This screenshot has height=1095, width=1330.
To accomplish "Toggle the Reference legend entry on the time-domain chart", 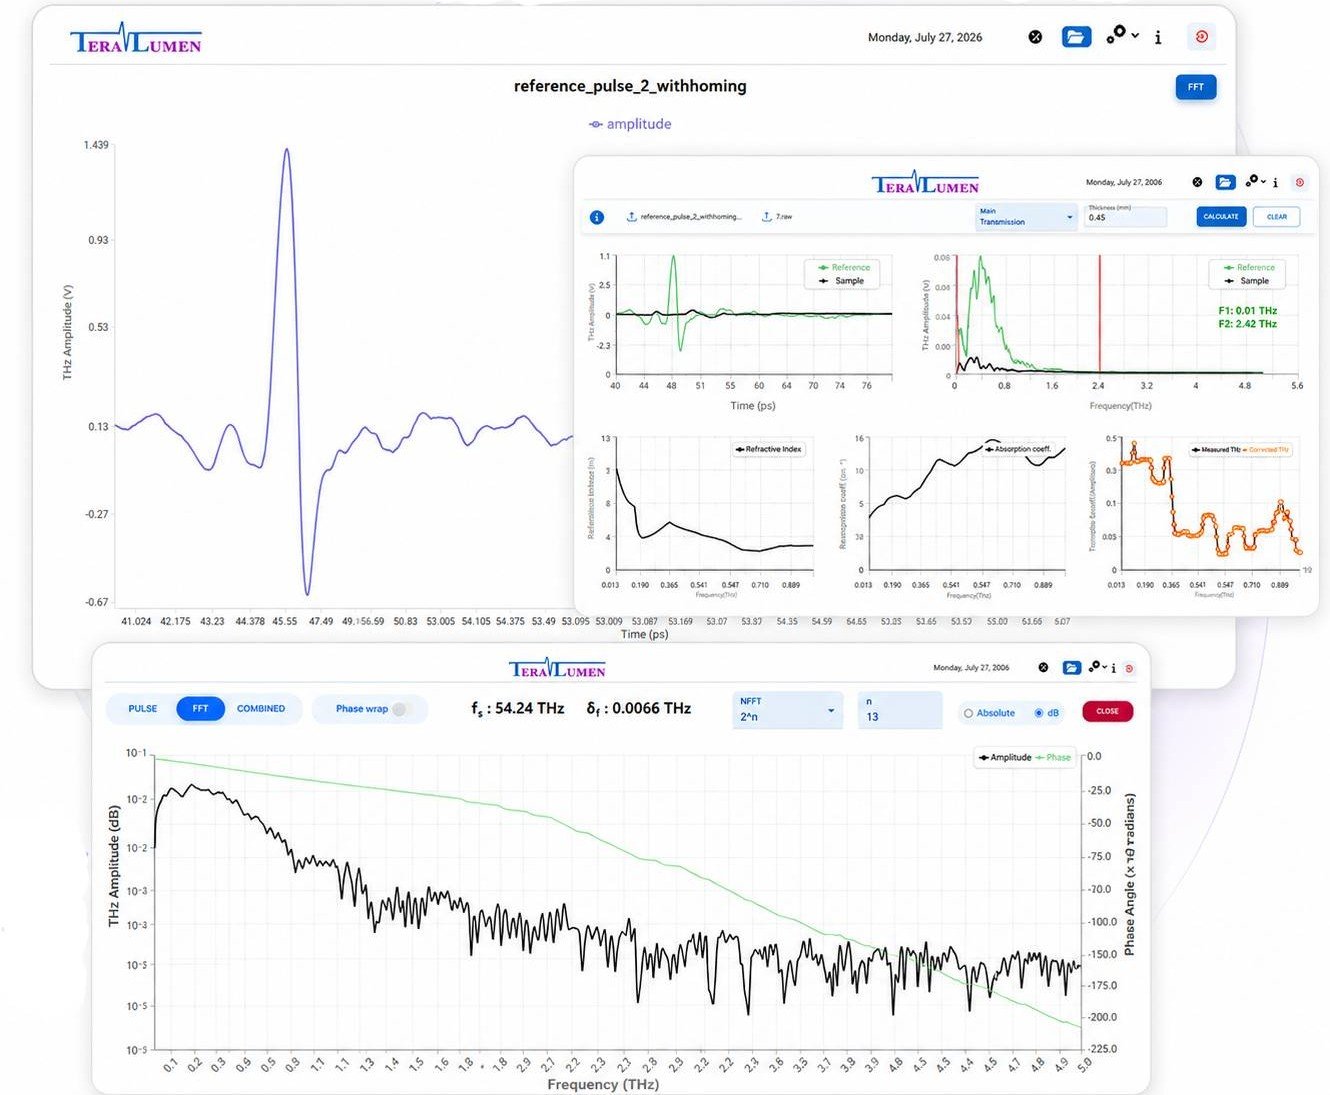I will point(844,267).
